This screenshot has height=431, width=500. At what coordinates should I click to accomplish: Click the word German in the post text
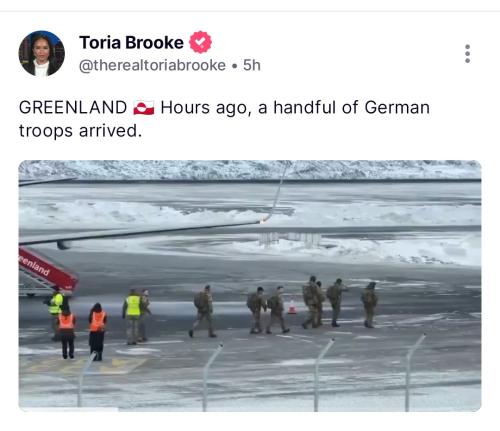coord(397,108)
